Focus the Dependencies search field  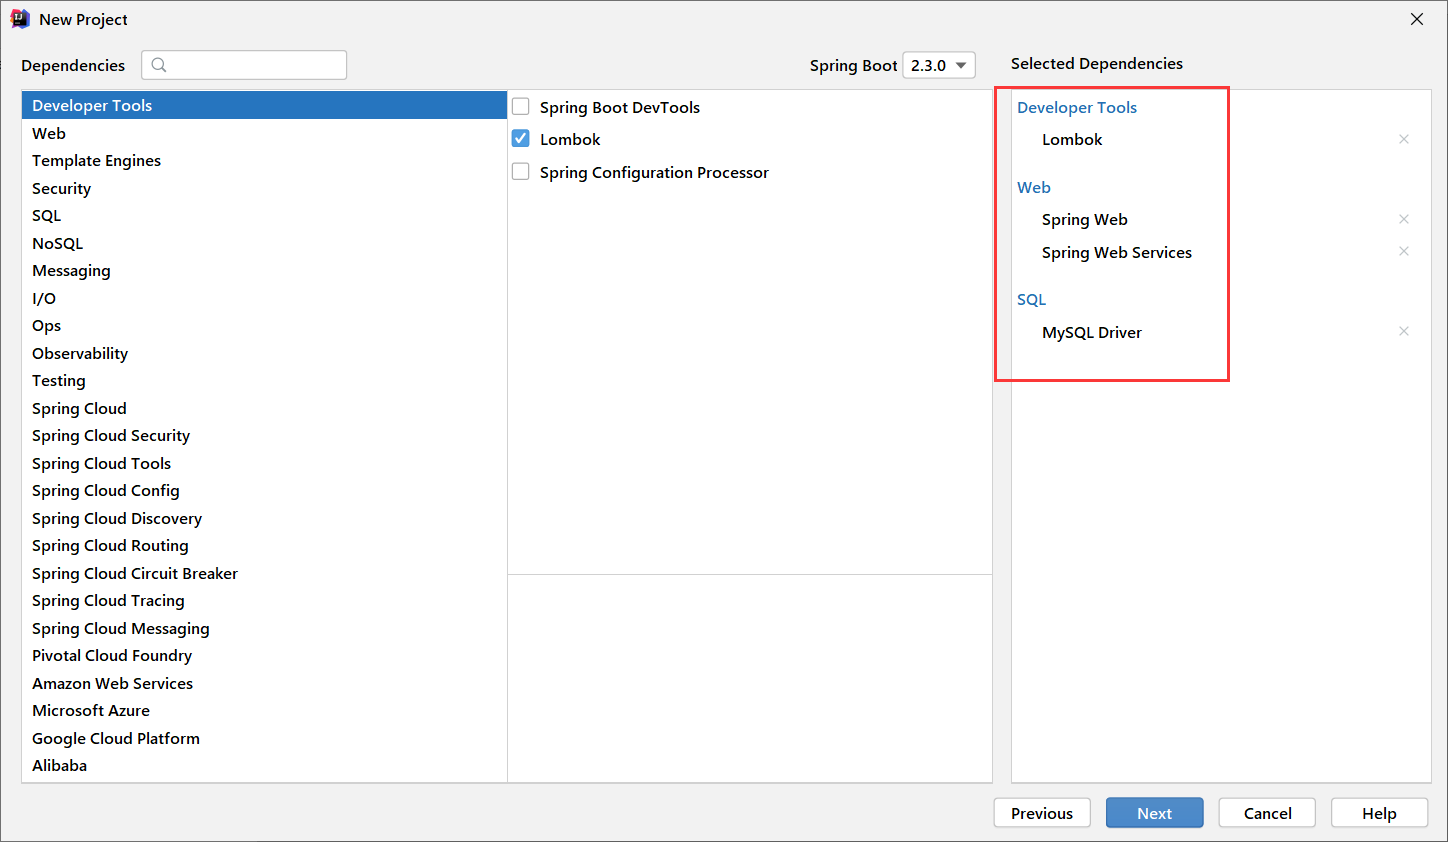tap(244, 65)
